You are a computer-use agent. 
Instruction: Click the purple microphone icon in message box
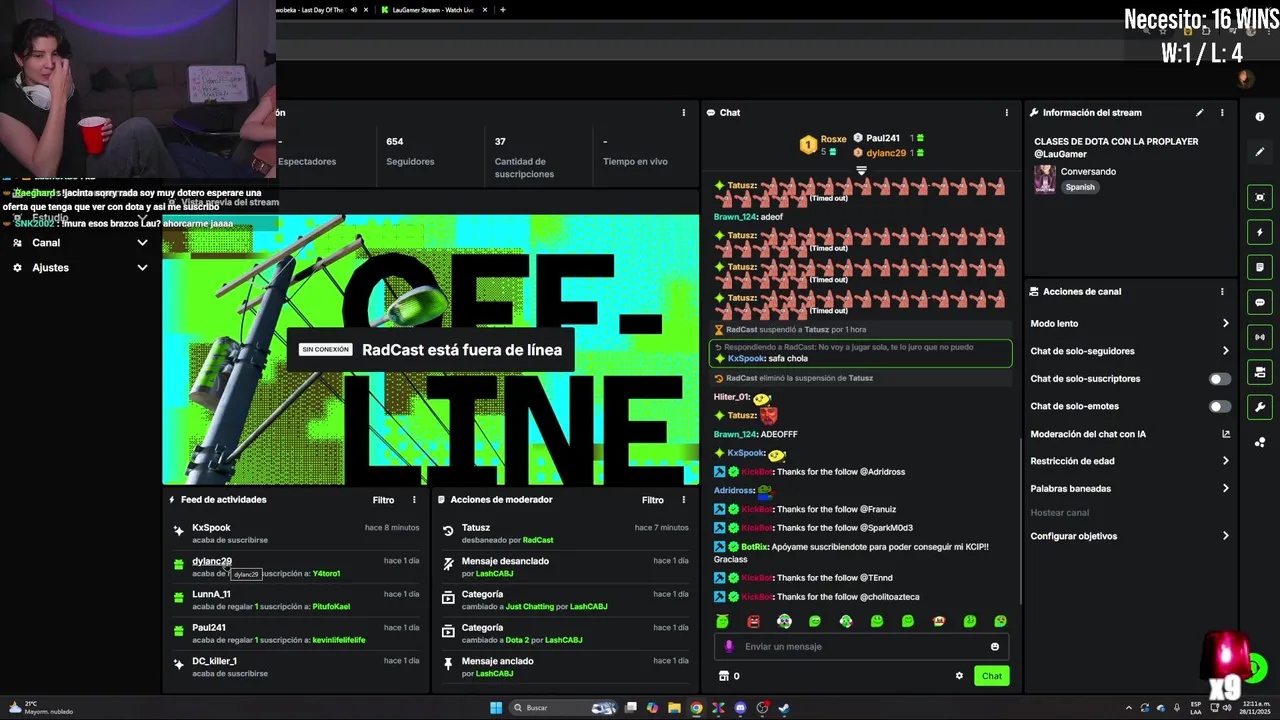[x=729, y=647]
